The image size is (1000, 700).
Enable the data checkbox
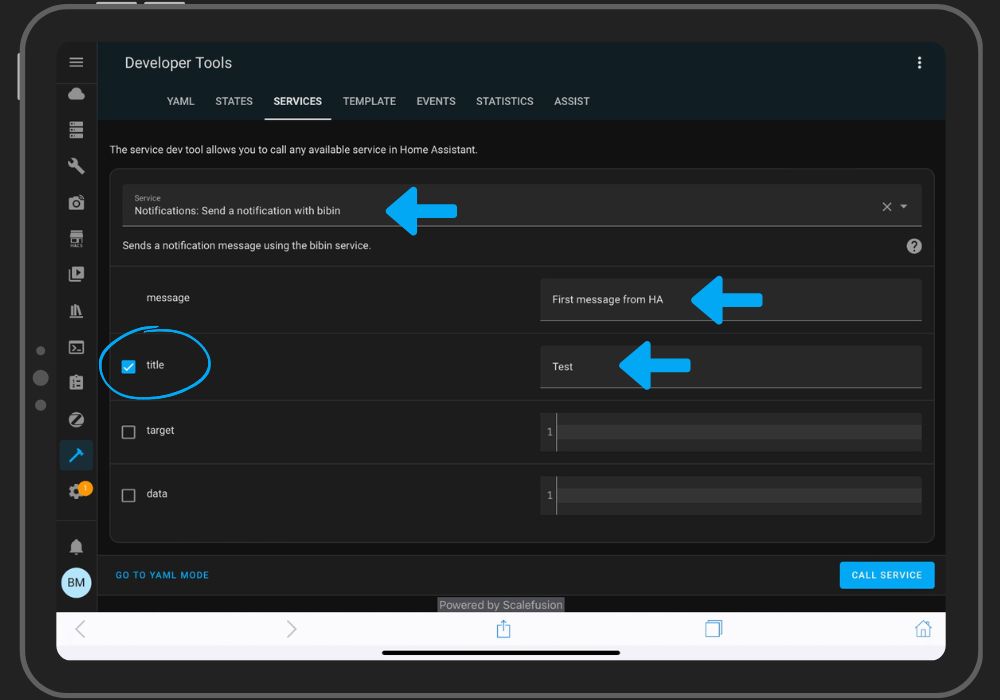(128, 493)
